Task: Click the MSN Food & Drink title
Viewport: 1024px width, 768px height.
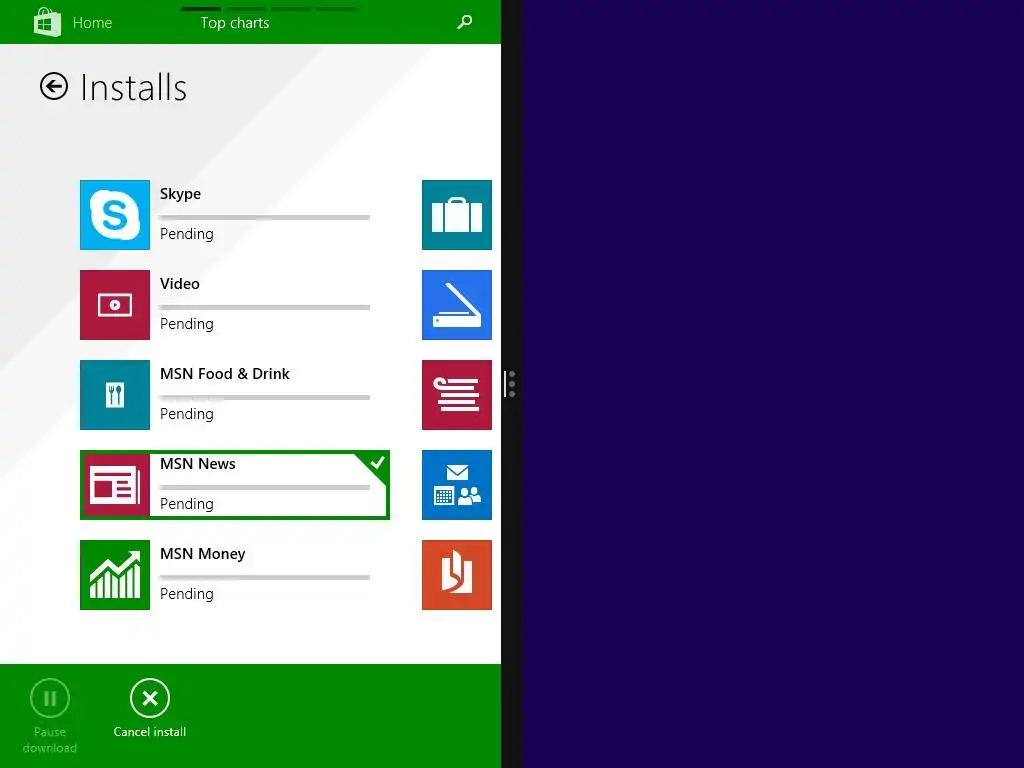Action: [225, 374]
